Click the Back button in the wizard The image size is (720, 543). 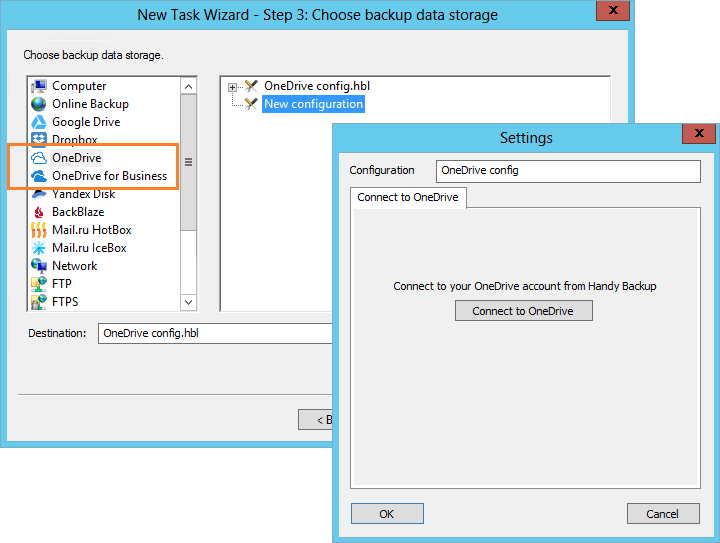(316, 420)
